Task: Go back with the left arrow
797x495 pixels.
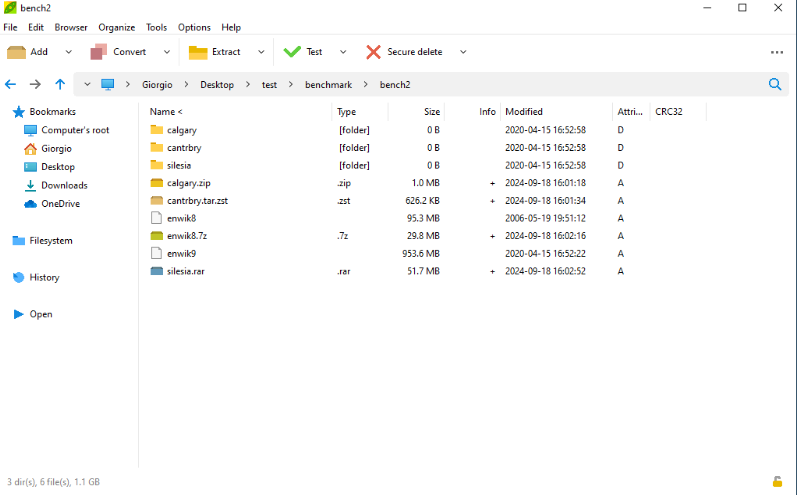Action: tap(10, 84)
